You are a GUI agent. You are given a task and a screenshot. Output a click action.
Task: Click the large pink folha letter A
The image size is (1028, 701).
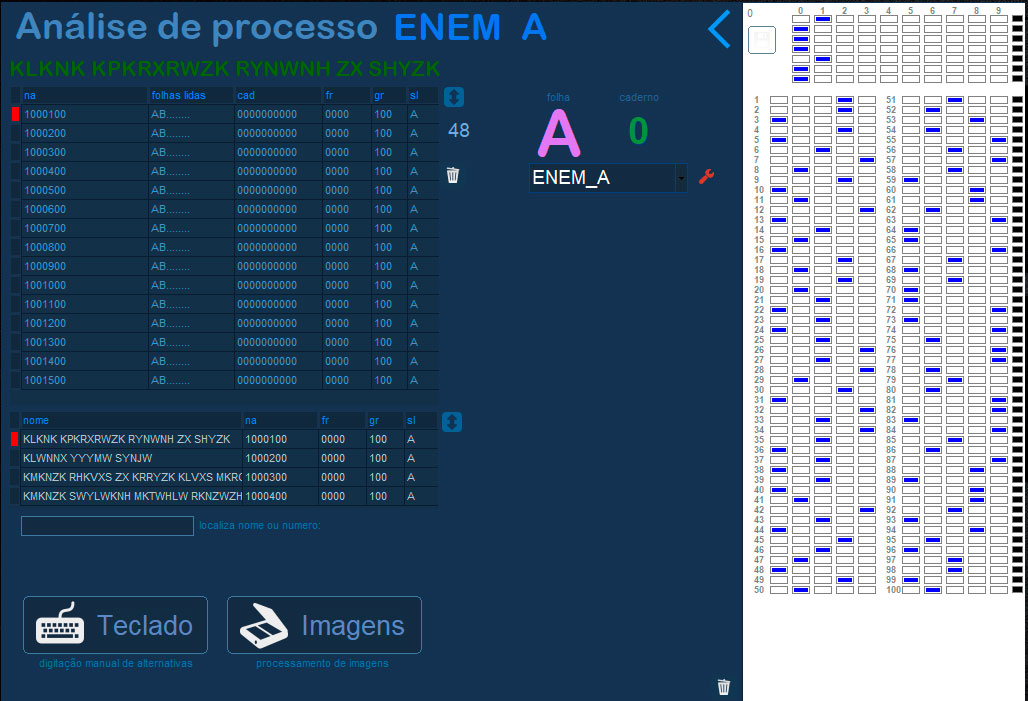point(559,133)
